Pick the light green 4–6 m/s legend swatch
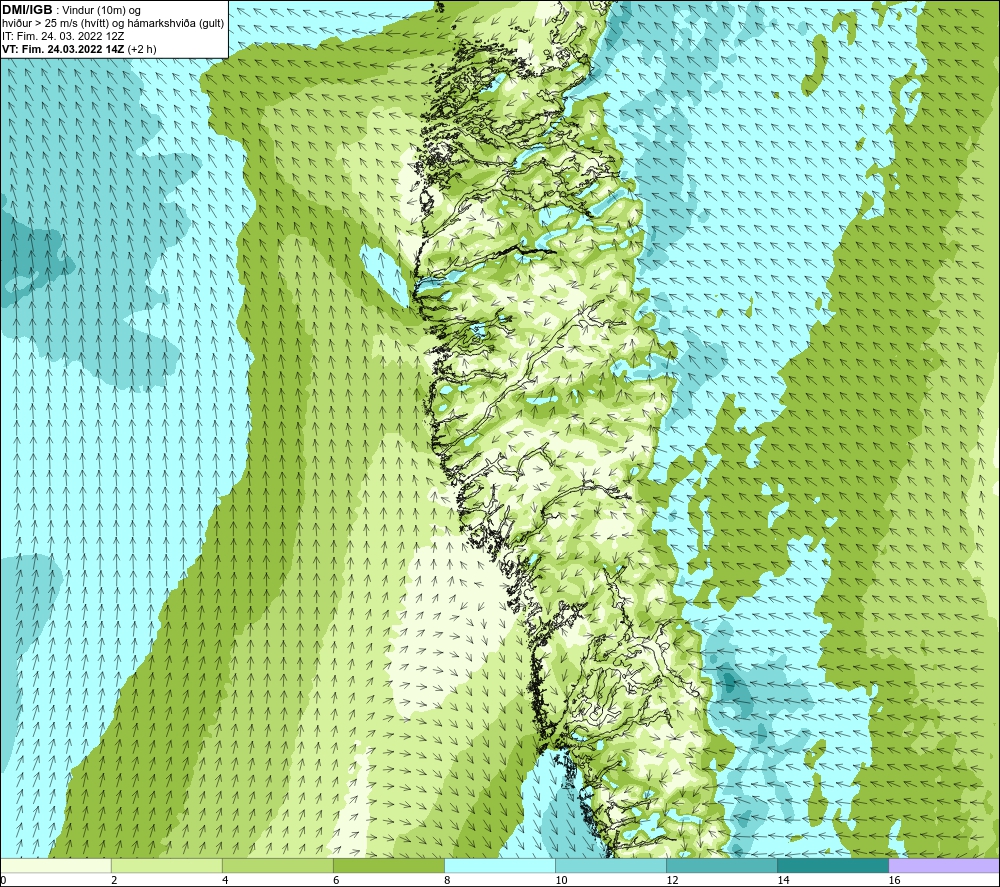1000x887 pixels. [x=277, y=866]
